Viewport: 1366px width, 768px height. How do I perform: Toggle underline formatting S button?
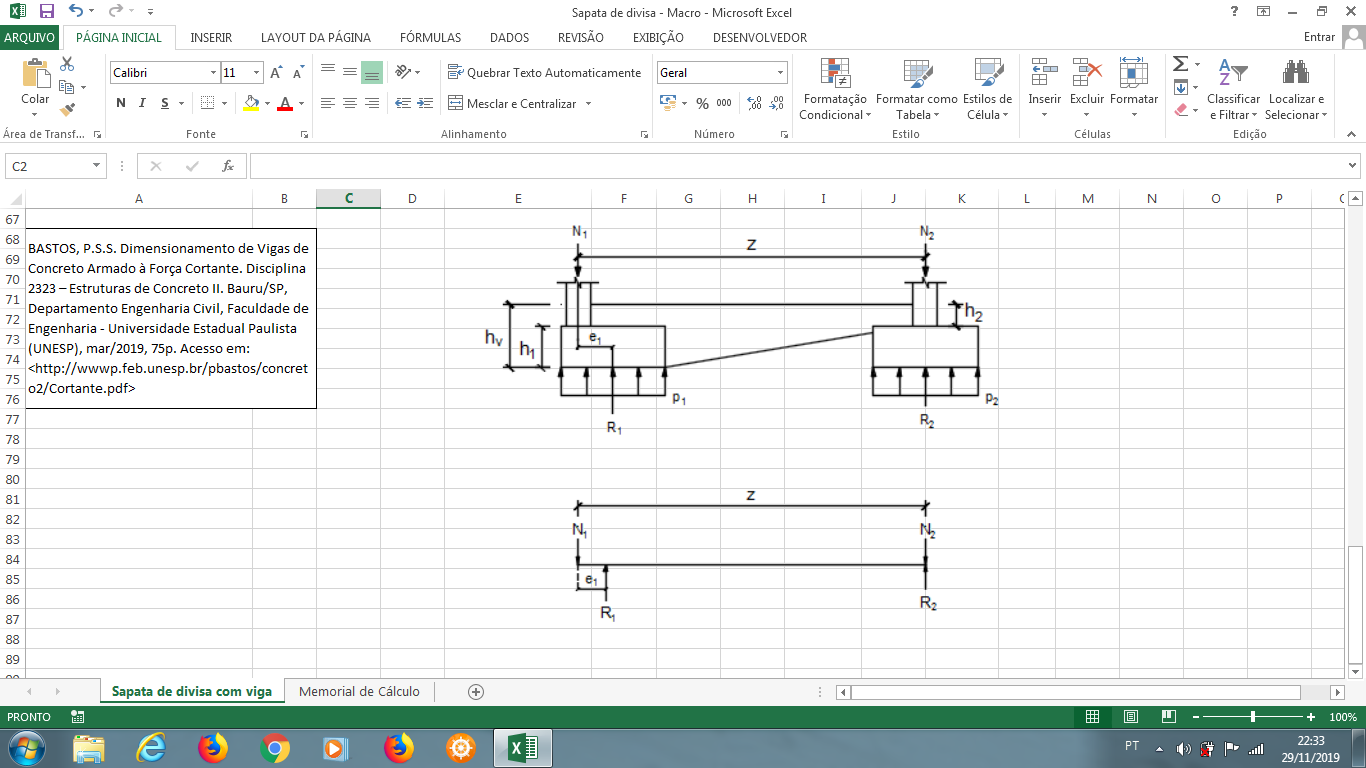(165, 103)
